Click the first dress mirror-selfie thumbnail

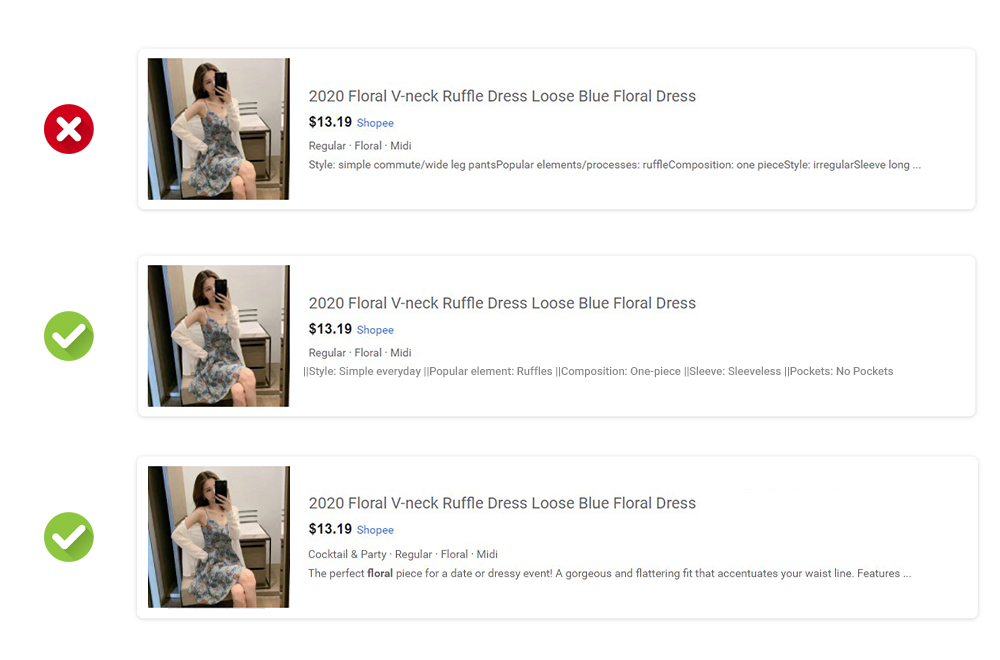[x=218, y=129]
